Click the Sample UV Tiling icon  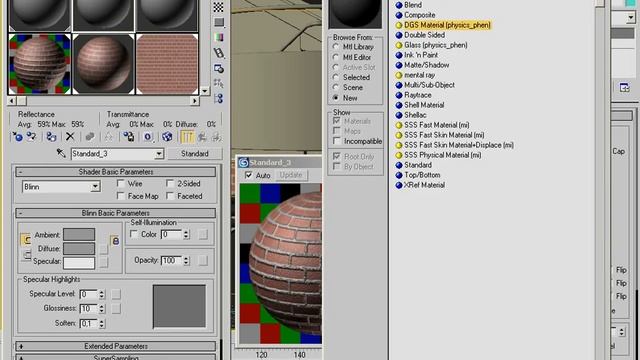click(219, 22)
